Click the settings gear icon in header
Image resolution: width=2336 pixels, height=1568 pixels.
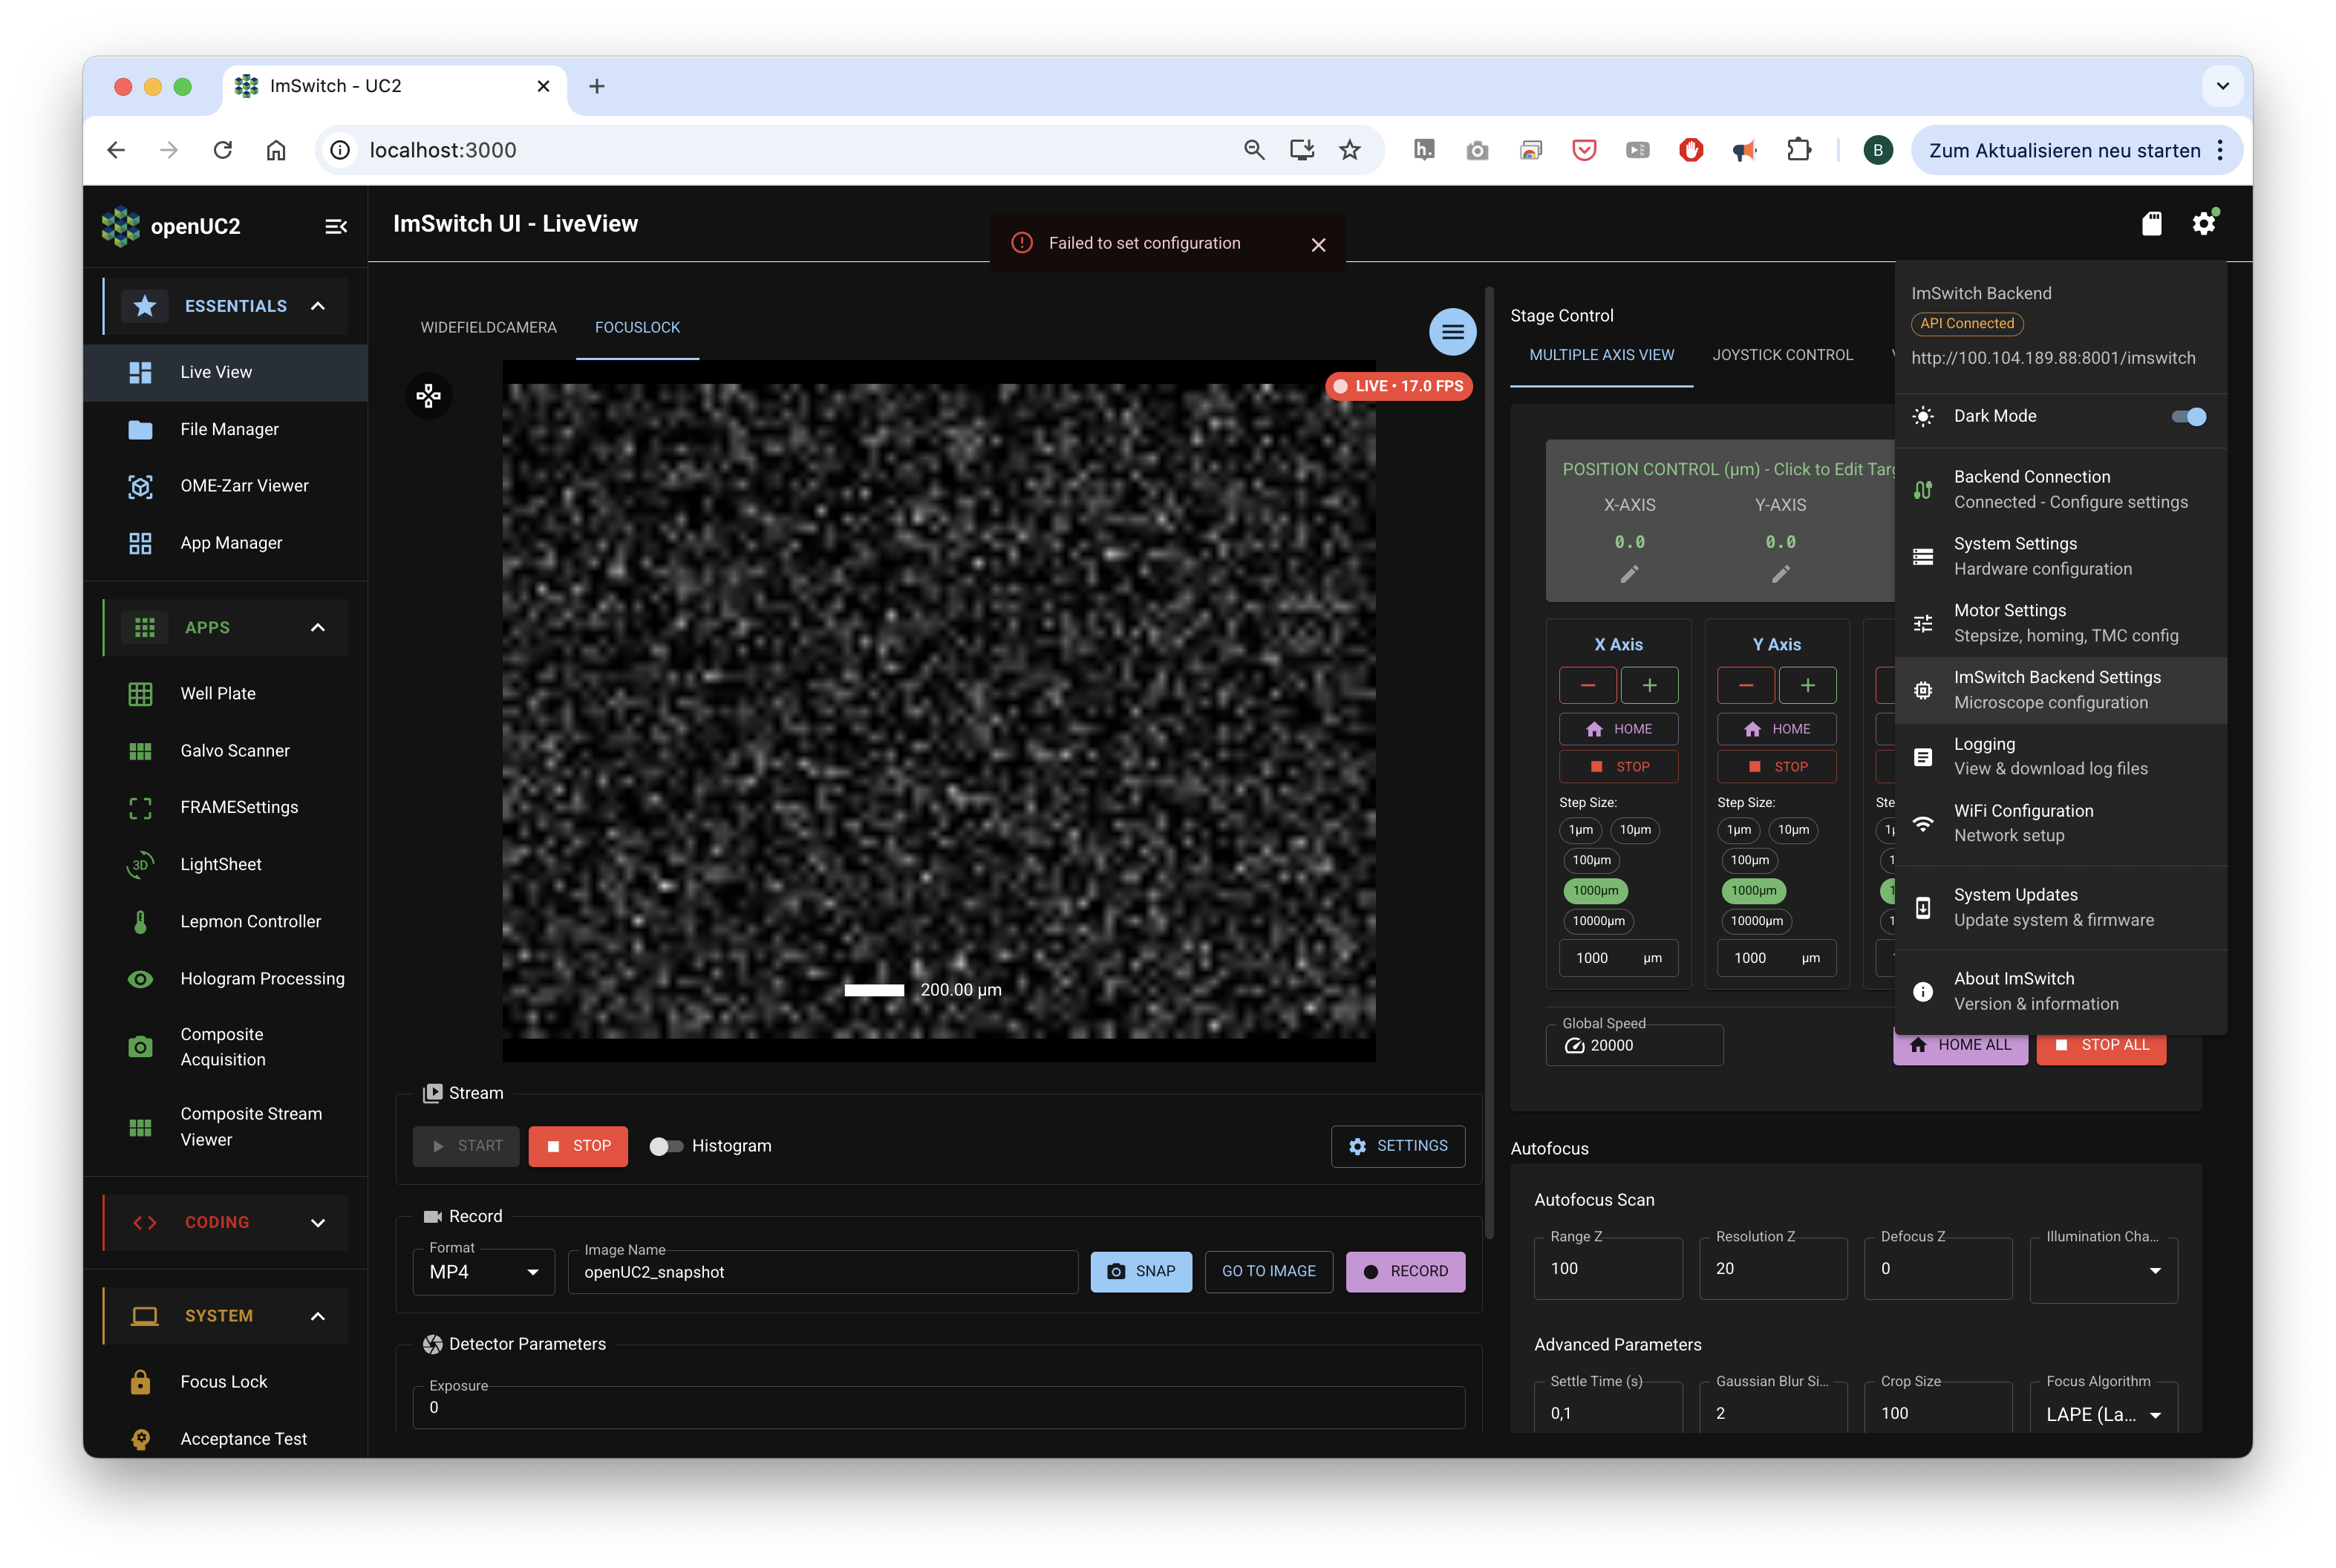pyautogui.click(x=2203, y=224)
